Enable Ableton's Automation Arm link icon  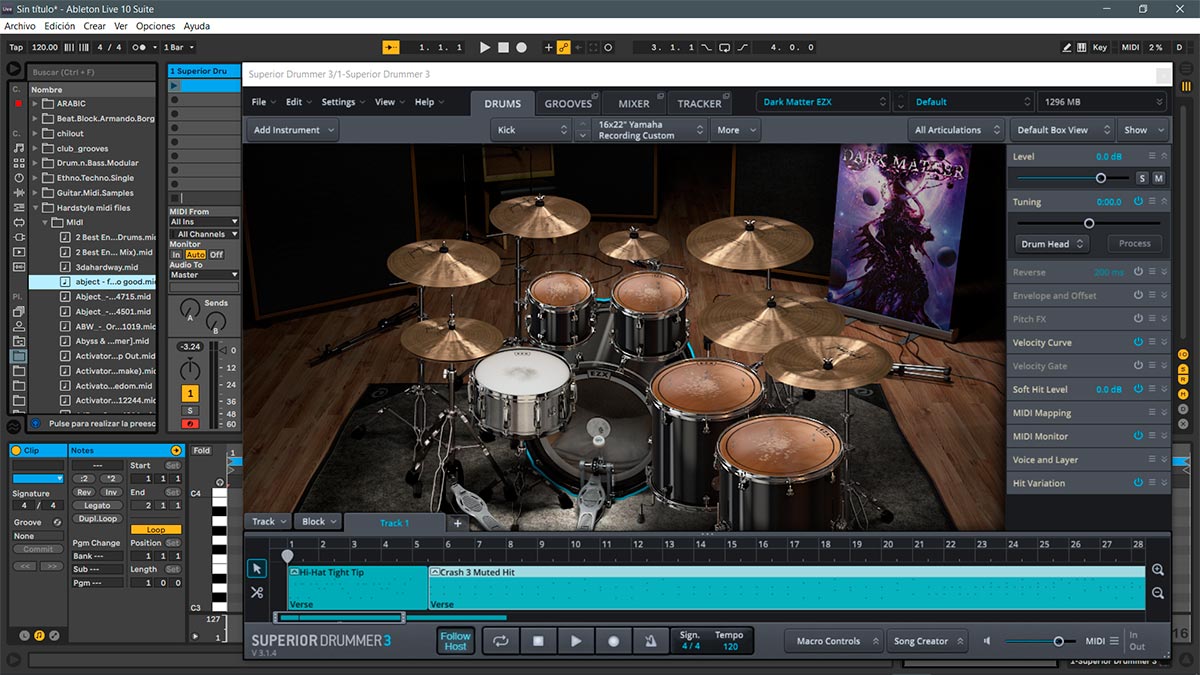tap(564, 47)
